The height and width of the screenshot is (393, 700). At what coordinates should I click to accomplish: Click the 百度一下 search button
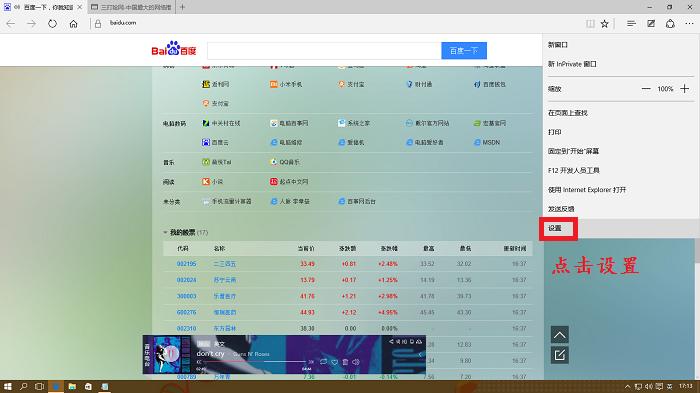pos(464,50)
